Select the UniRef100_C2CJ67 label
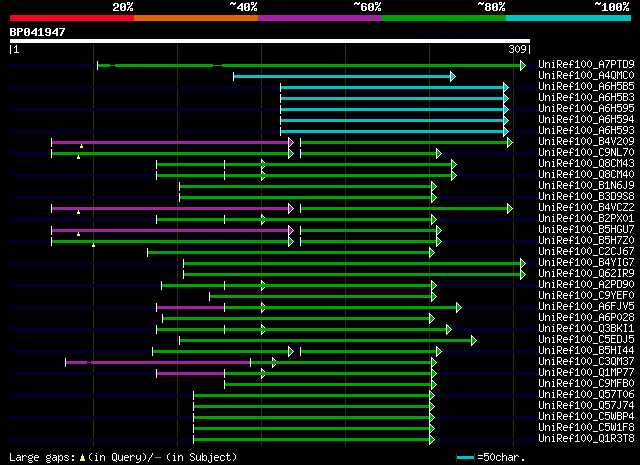640x465 pixels. [x=586, y=251]
